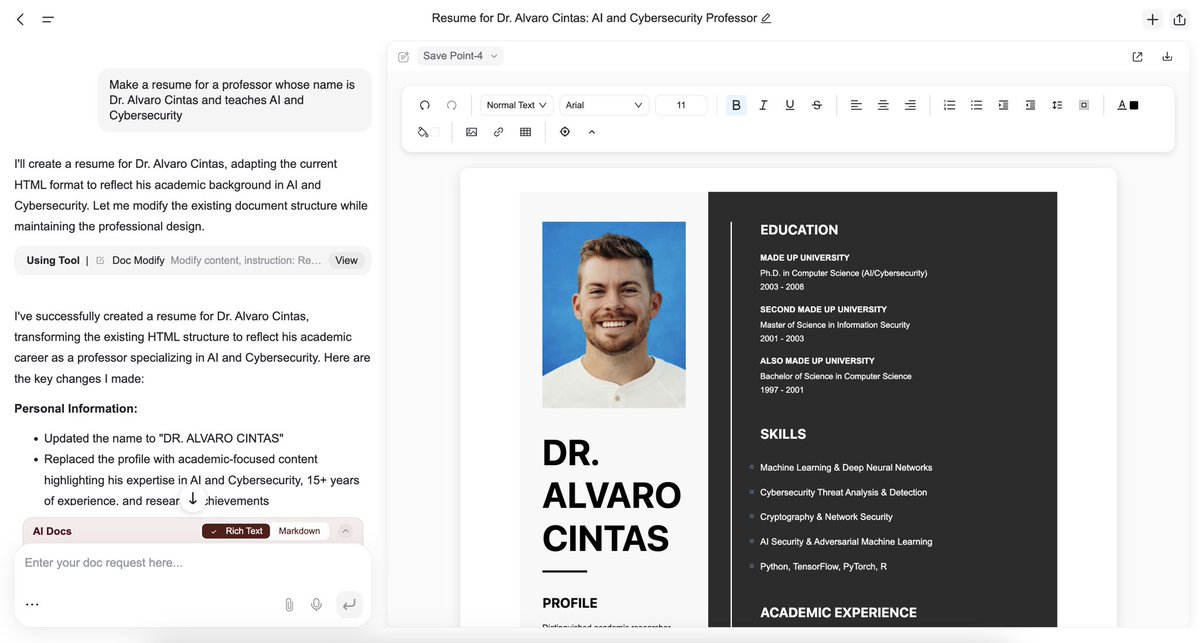Collapse the formatting toolbar

pyautogui.click(x=592, y=132)
